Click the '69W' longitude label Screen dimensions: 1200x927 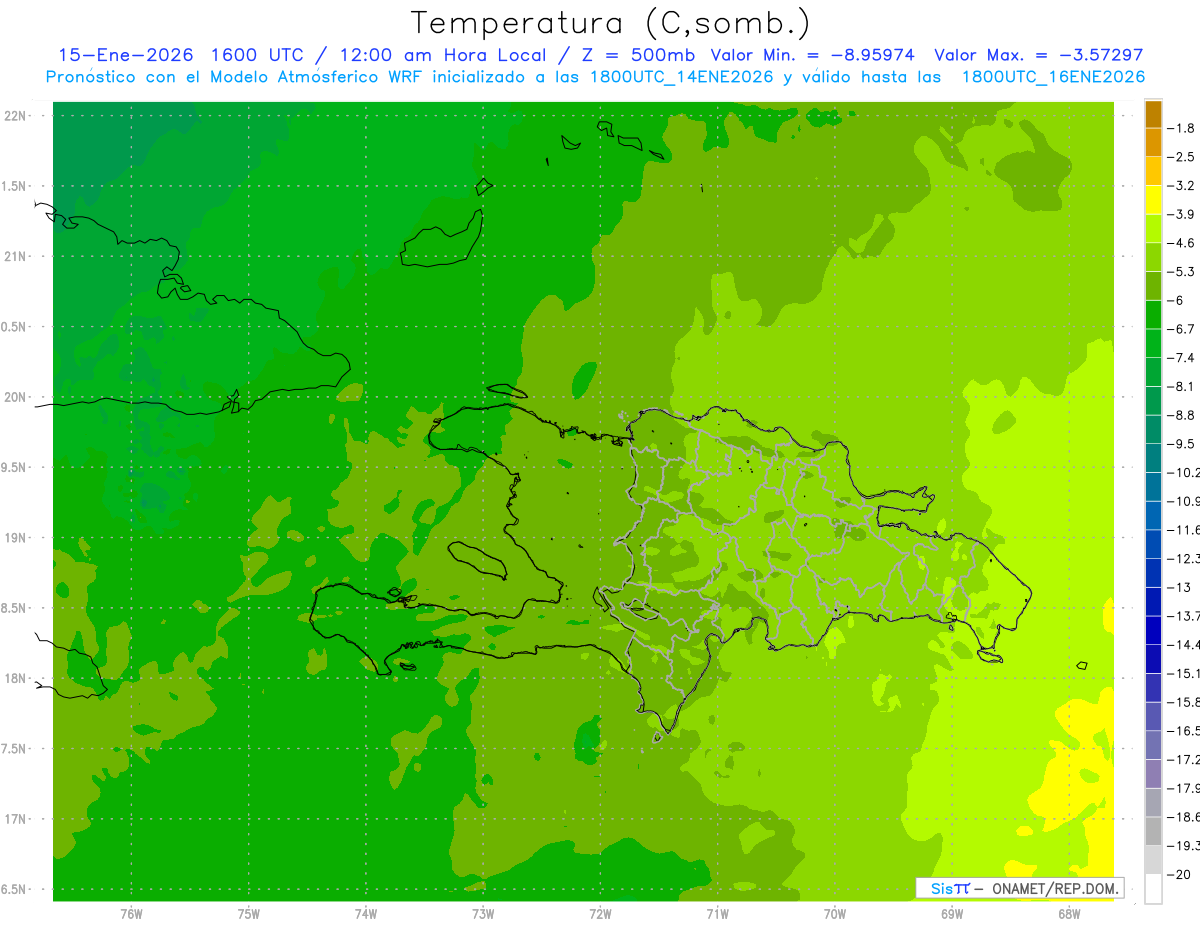point(952,913)
